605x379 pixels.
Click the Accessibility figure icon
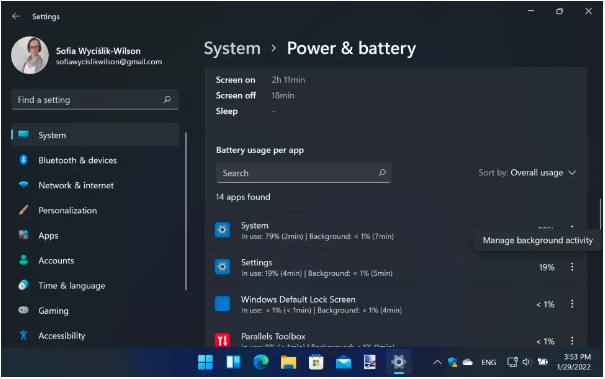[24, 335]
